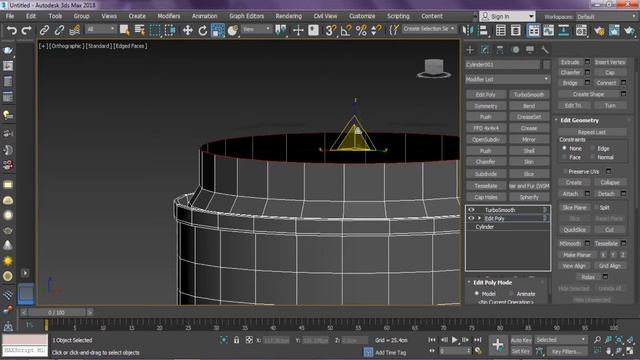
Task: Click the Cap Holes modifier button
Action: tap(486, 197)
